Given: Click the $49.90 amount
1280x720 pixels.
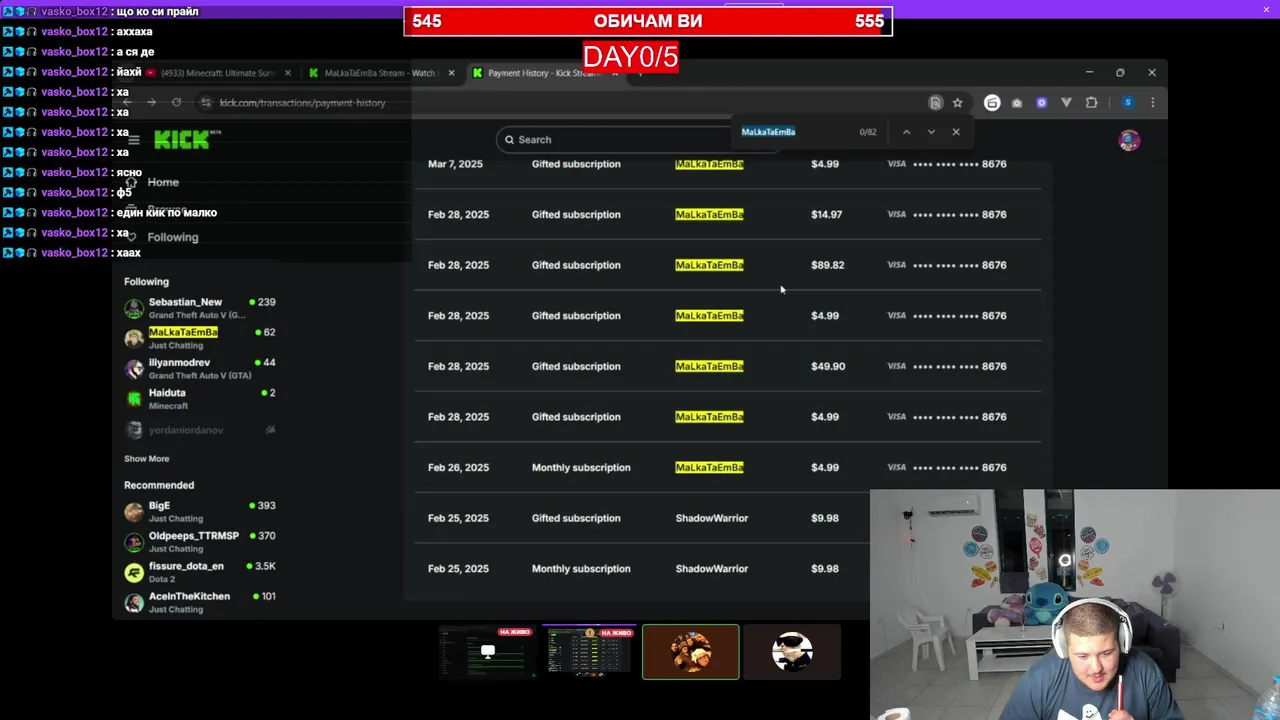Looking at the screenshot, I should [828, 366].
